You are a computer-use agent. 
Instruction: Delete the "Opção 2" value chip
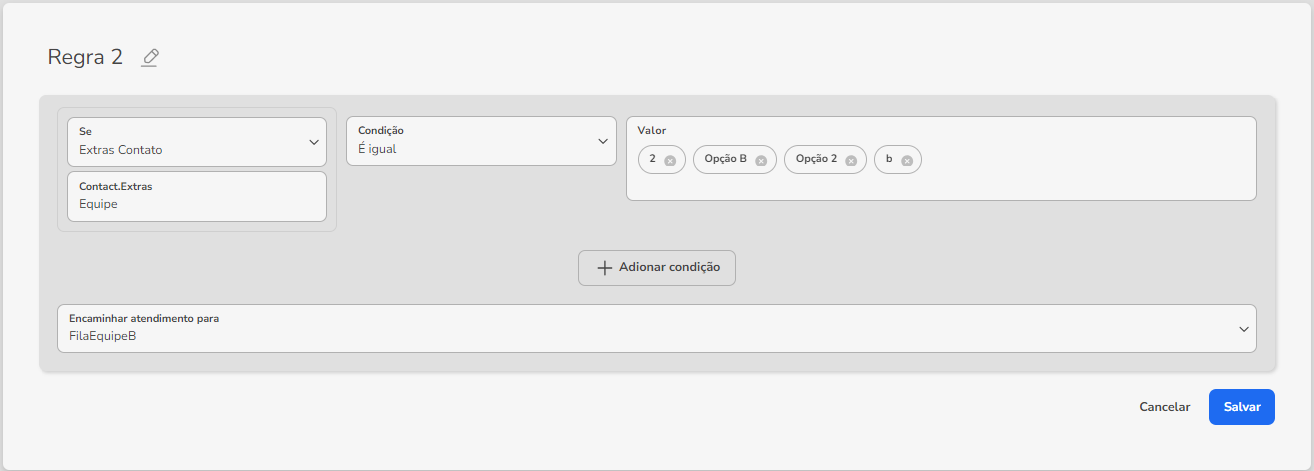click(x=851, y=160)
